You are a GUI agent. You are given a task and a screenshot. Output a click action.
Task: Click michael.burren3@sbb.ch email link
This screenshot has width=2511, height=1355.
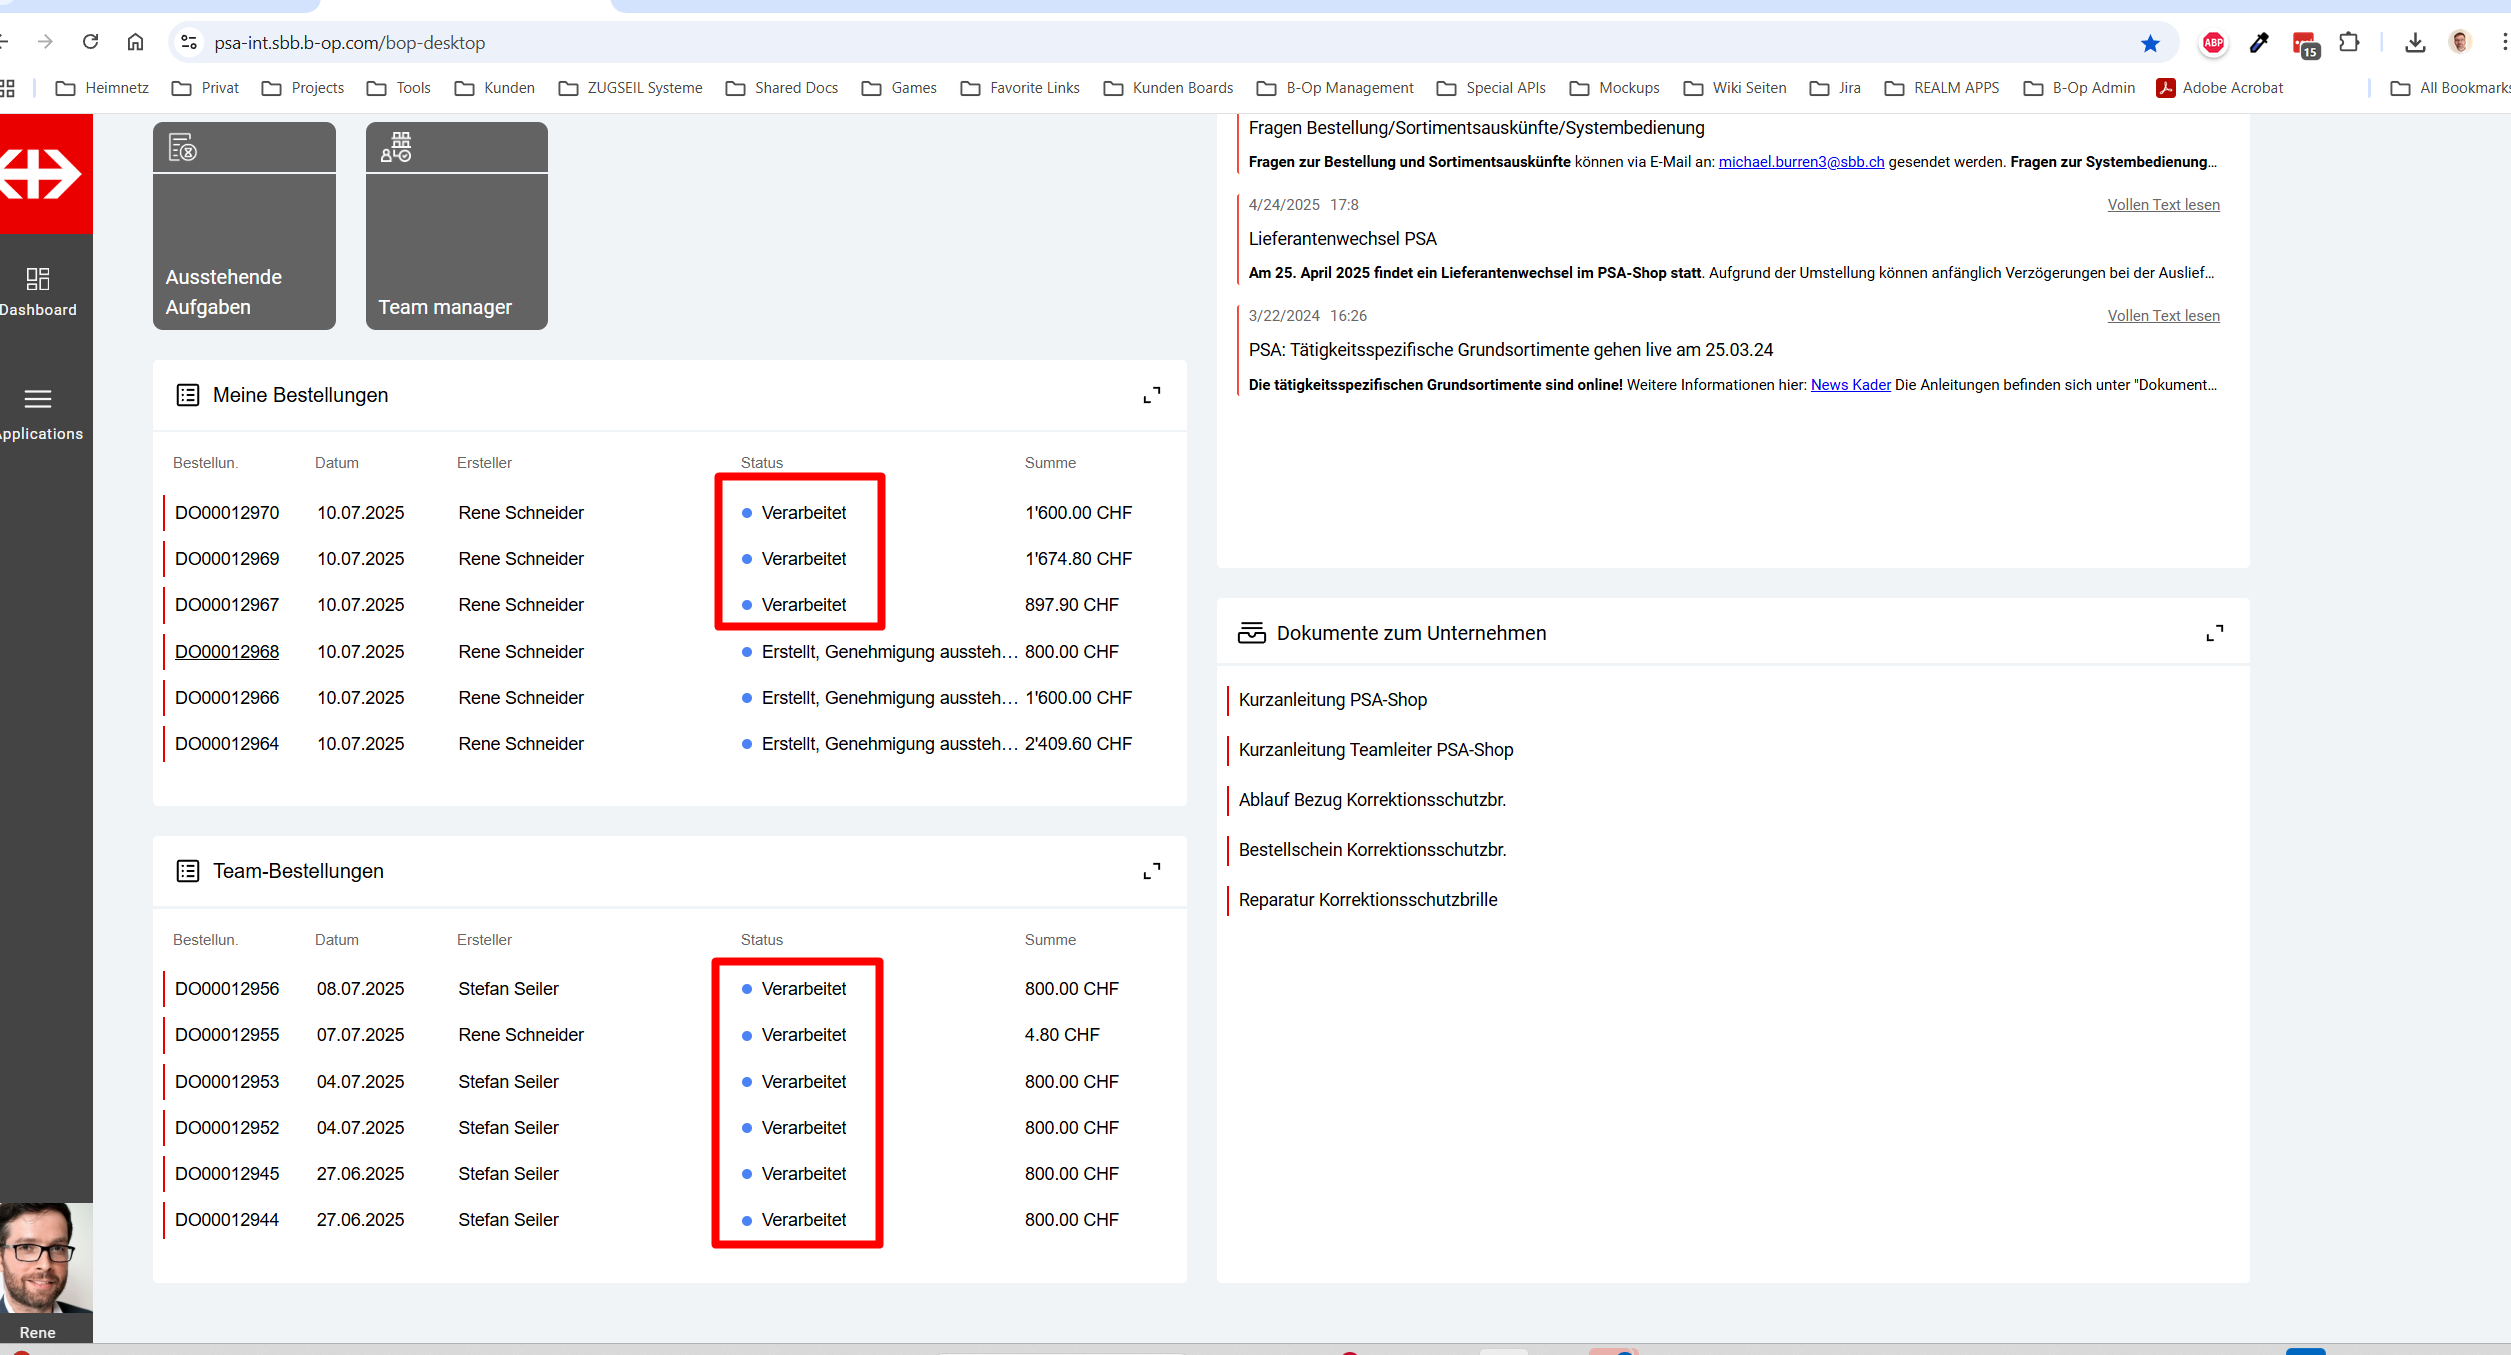click(1800, 162)
